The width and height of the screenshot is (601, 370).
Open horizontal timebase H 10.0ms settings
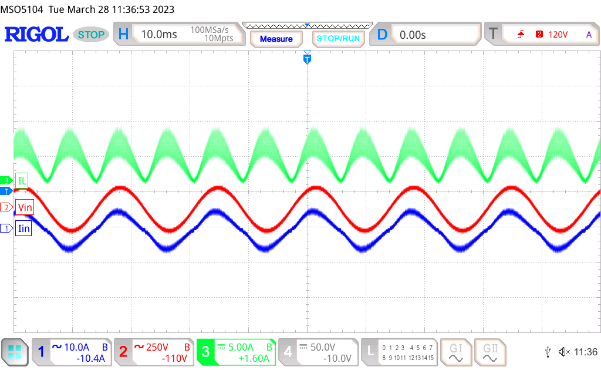[x=179, y=34]
